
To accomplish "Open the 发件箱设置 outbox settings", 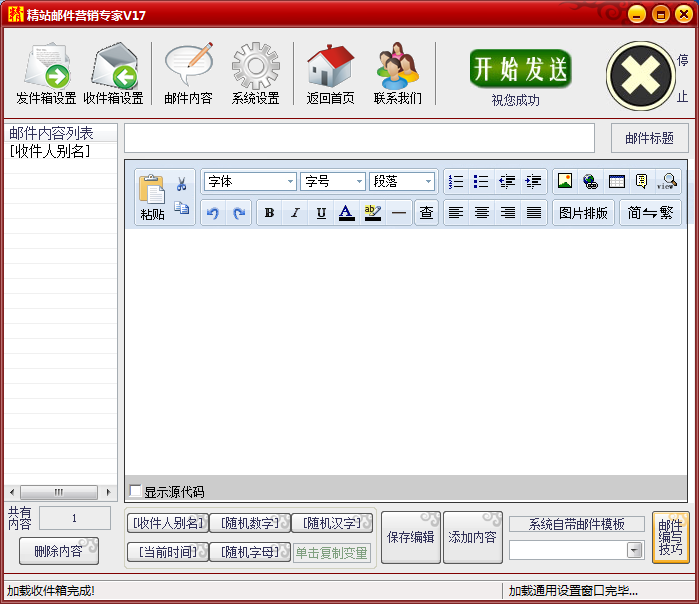I will [46, 74].
